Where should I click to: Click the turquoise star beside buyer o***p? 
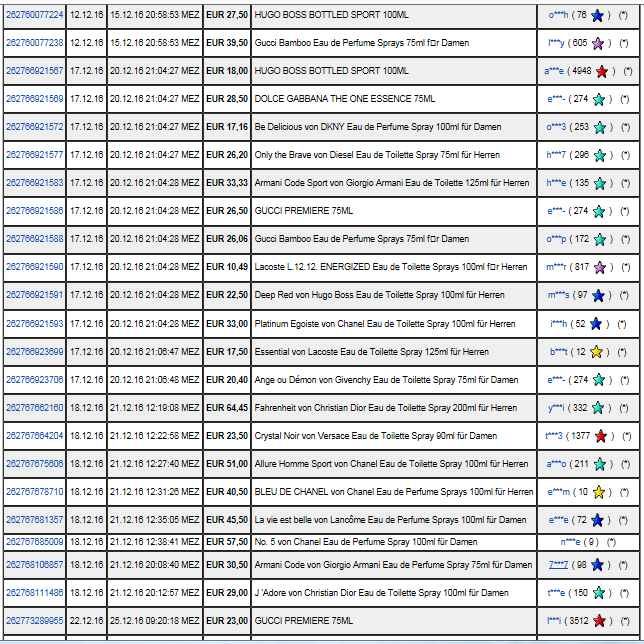(600, 239)
